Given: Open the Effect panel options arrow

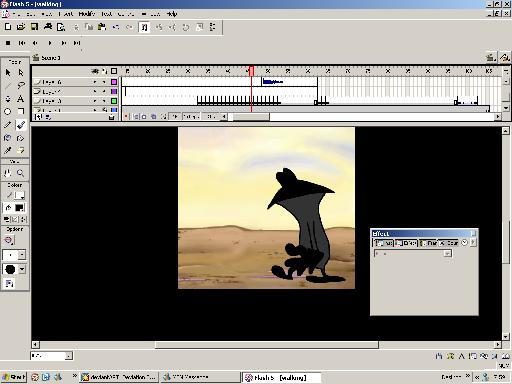Looking at the screenshot, I should [x=473, y=243].
